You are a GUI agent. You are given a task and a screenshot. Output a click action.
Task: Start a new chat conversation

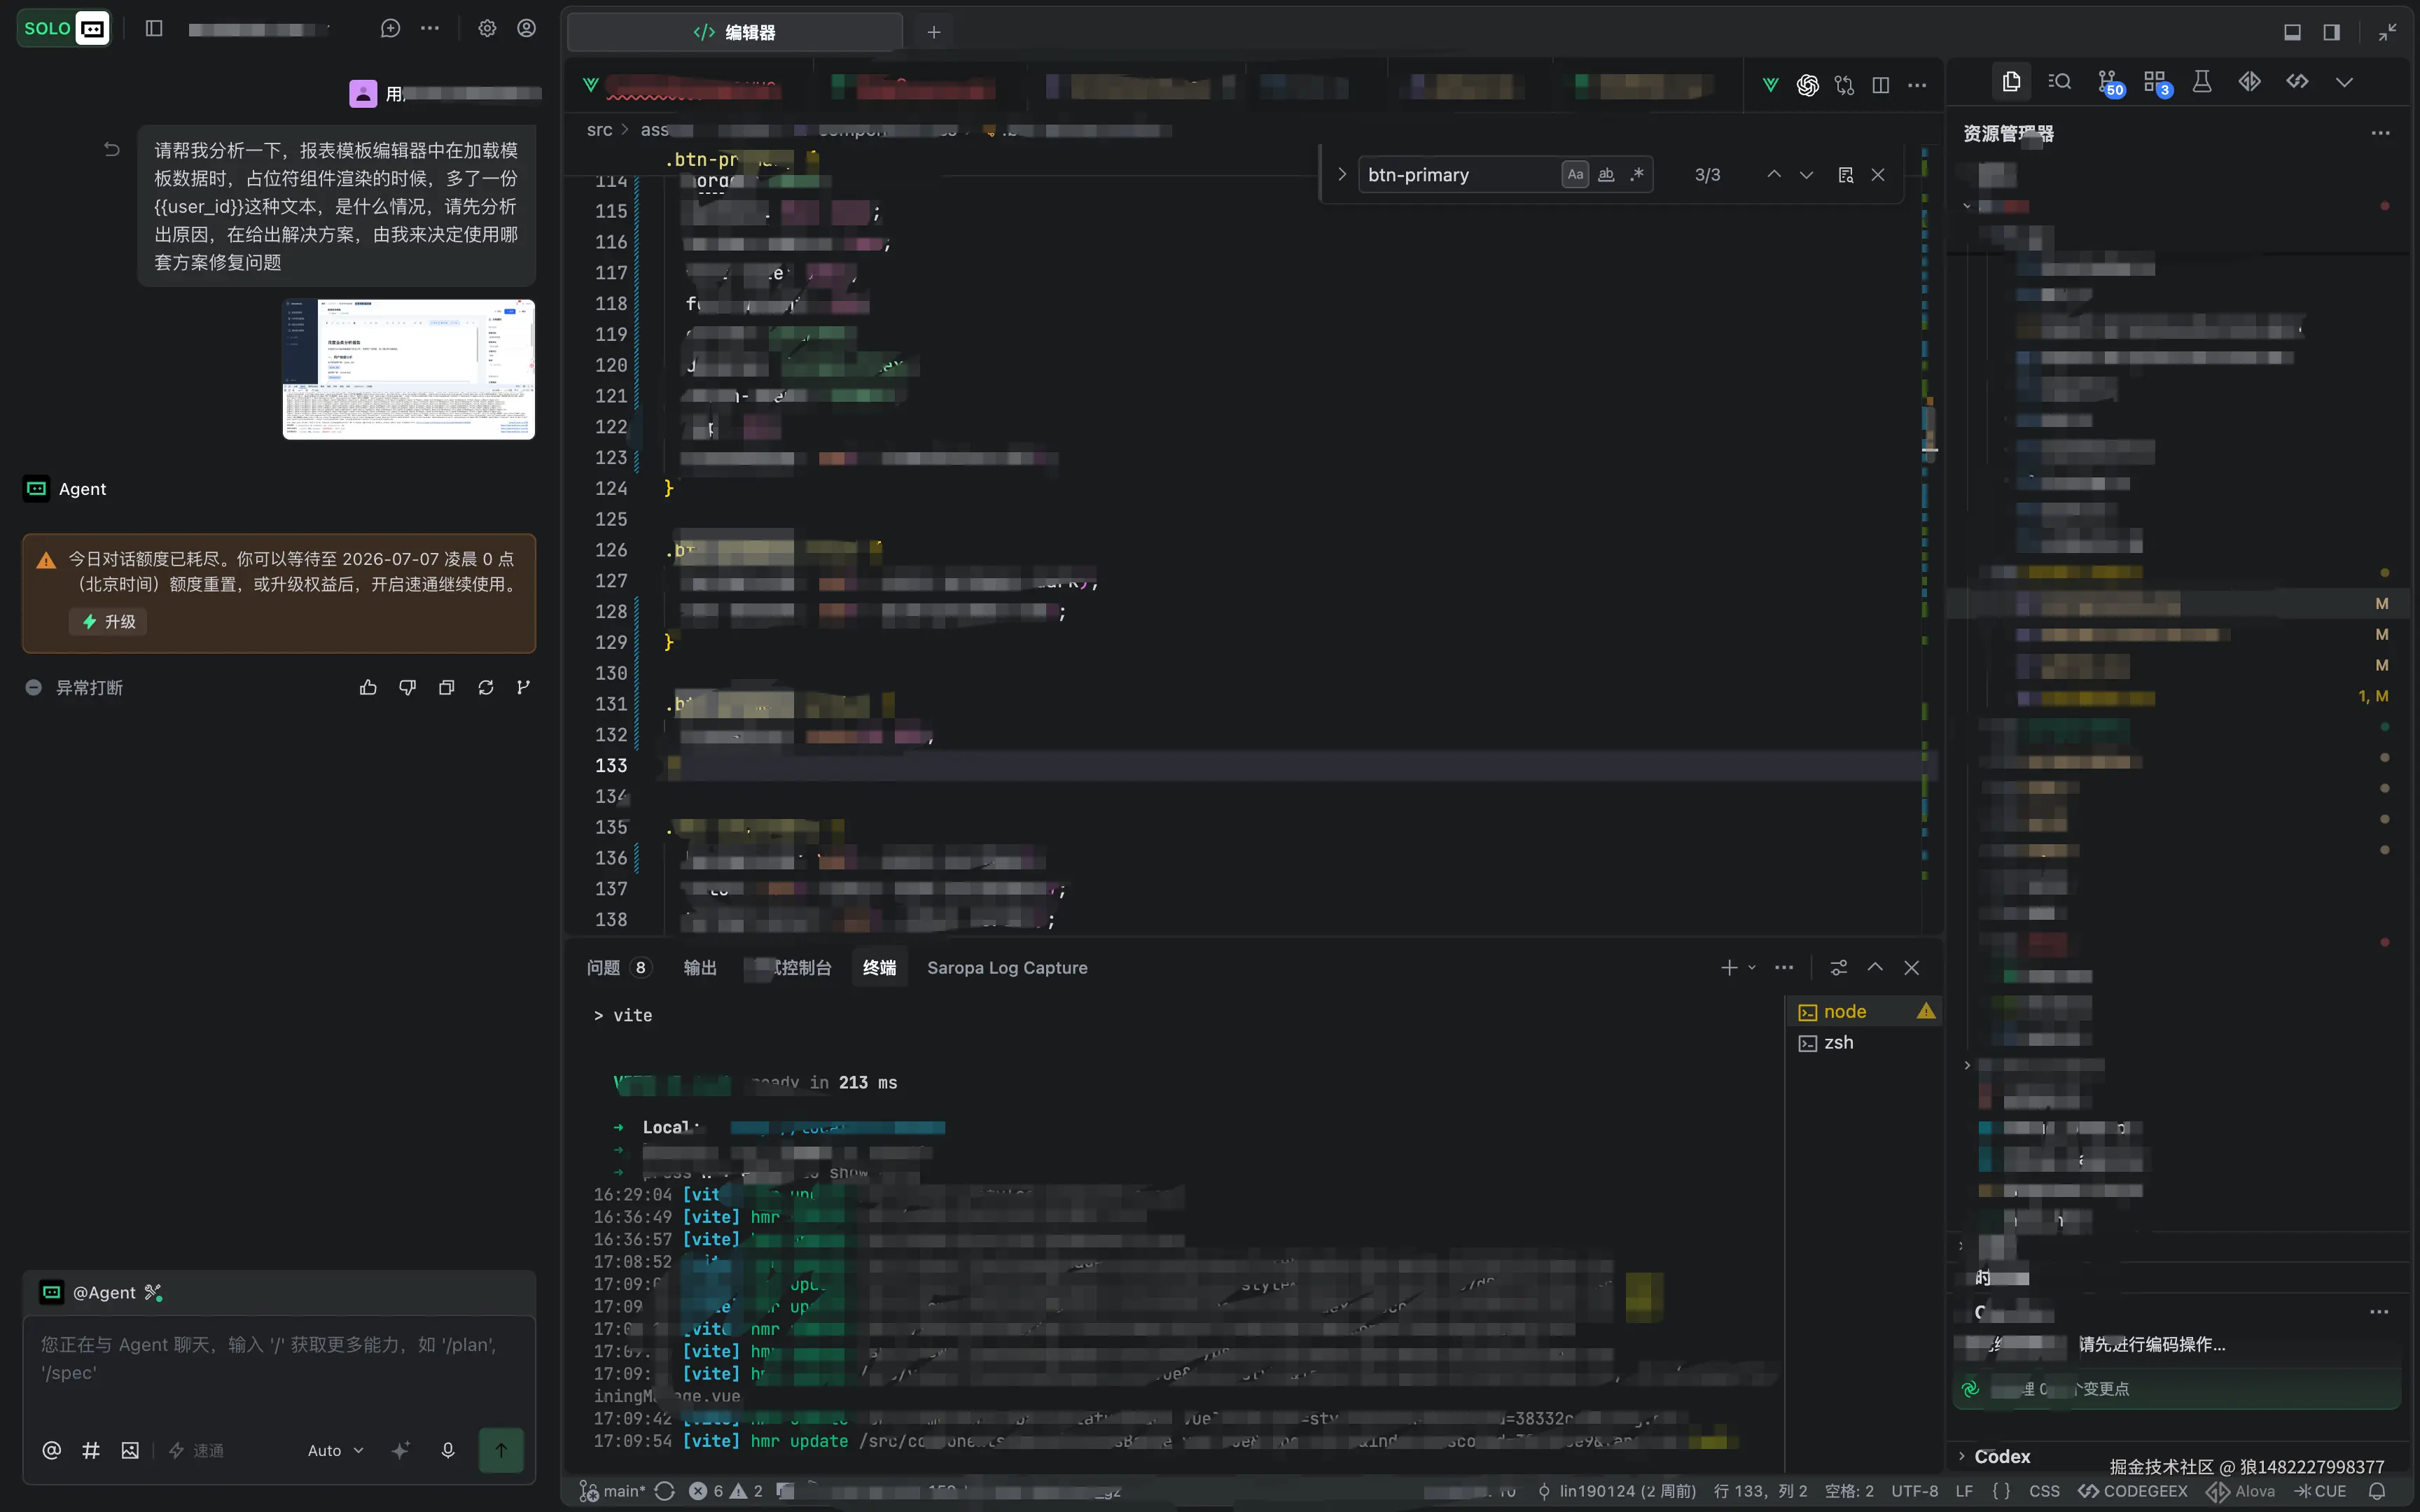point(390,28)
